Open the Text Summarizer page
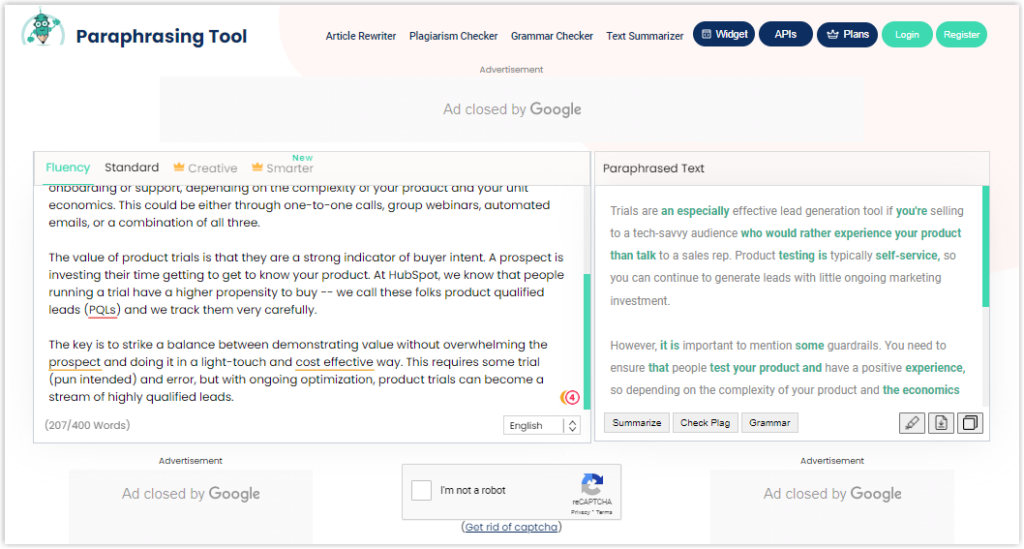This screenshot has height=549, width=1024. (645, 36)
